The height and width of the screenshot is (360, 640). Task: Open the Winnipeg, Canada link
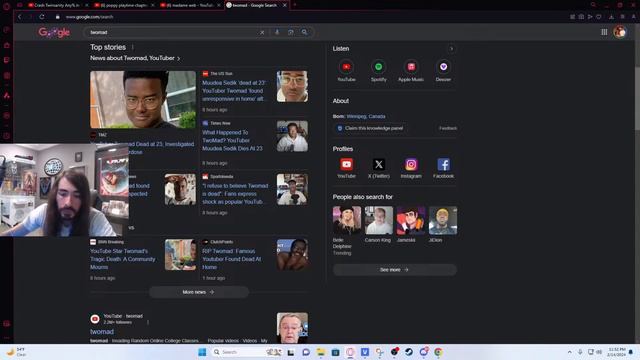click(x=366, y=116)
